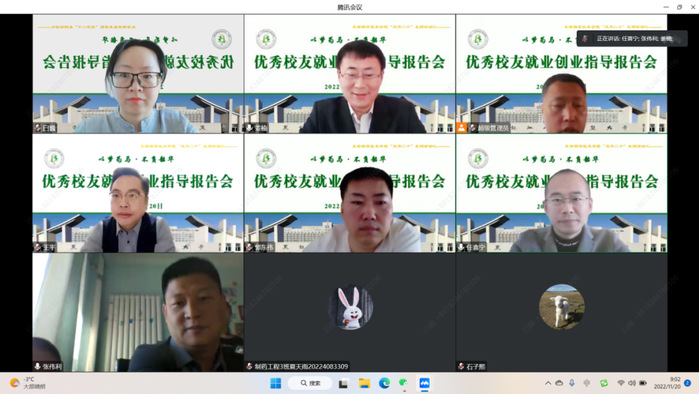Open the clock and date 2022/11/20

click(667, 383)
